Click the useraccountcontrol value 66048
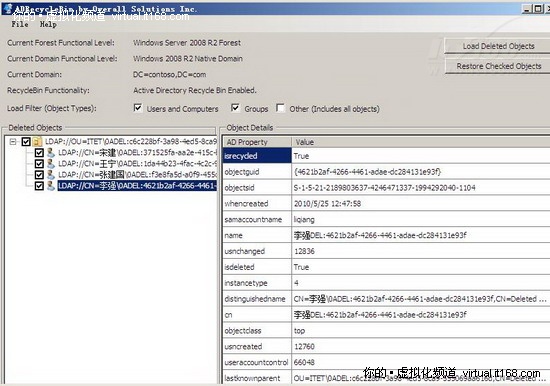This screenshot has width=550, height=386. pos(304,362)
